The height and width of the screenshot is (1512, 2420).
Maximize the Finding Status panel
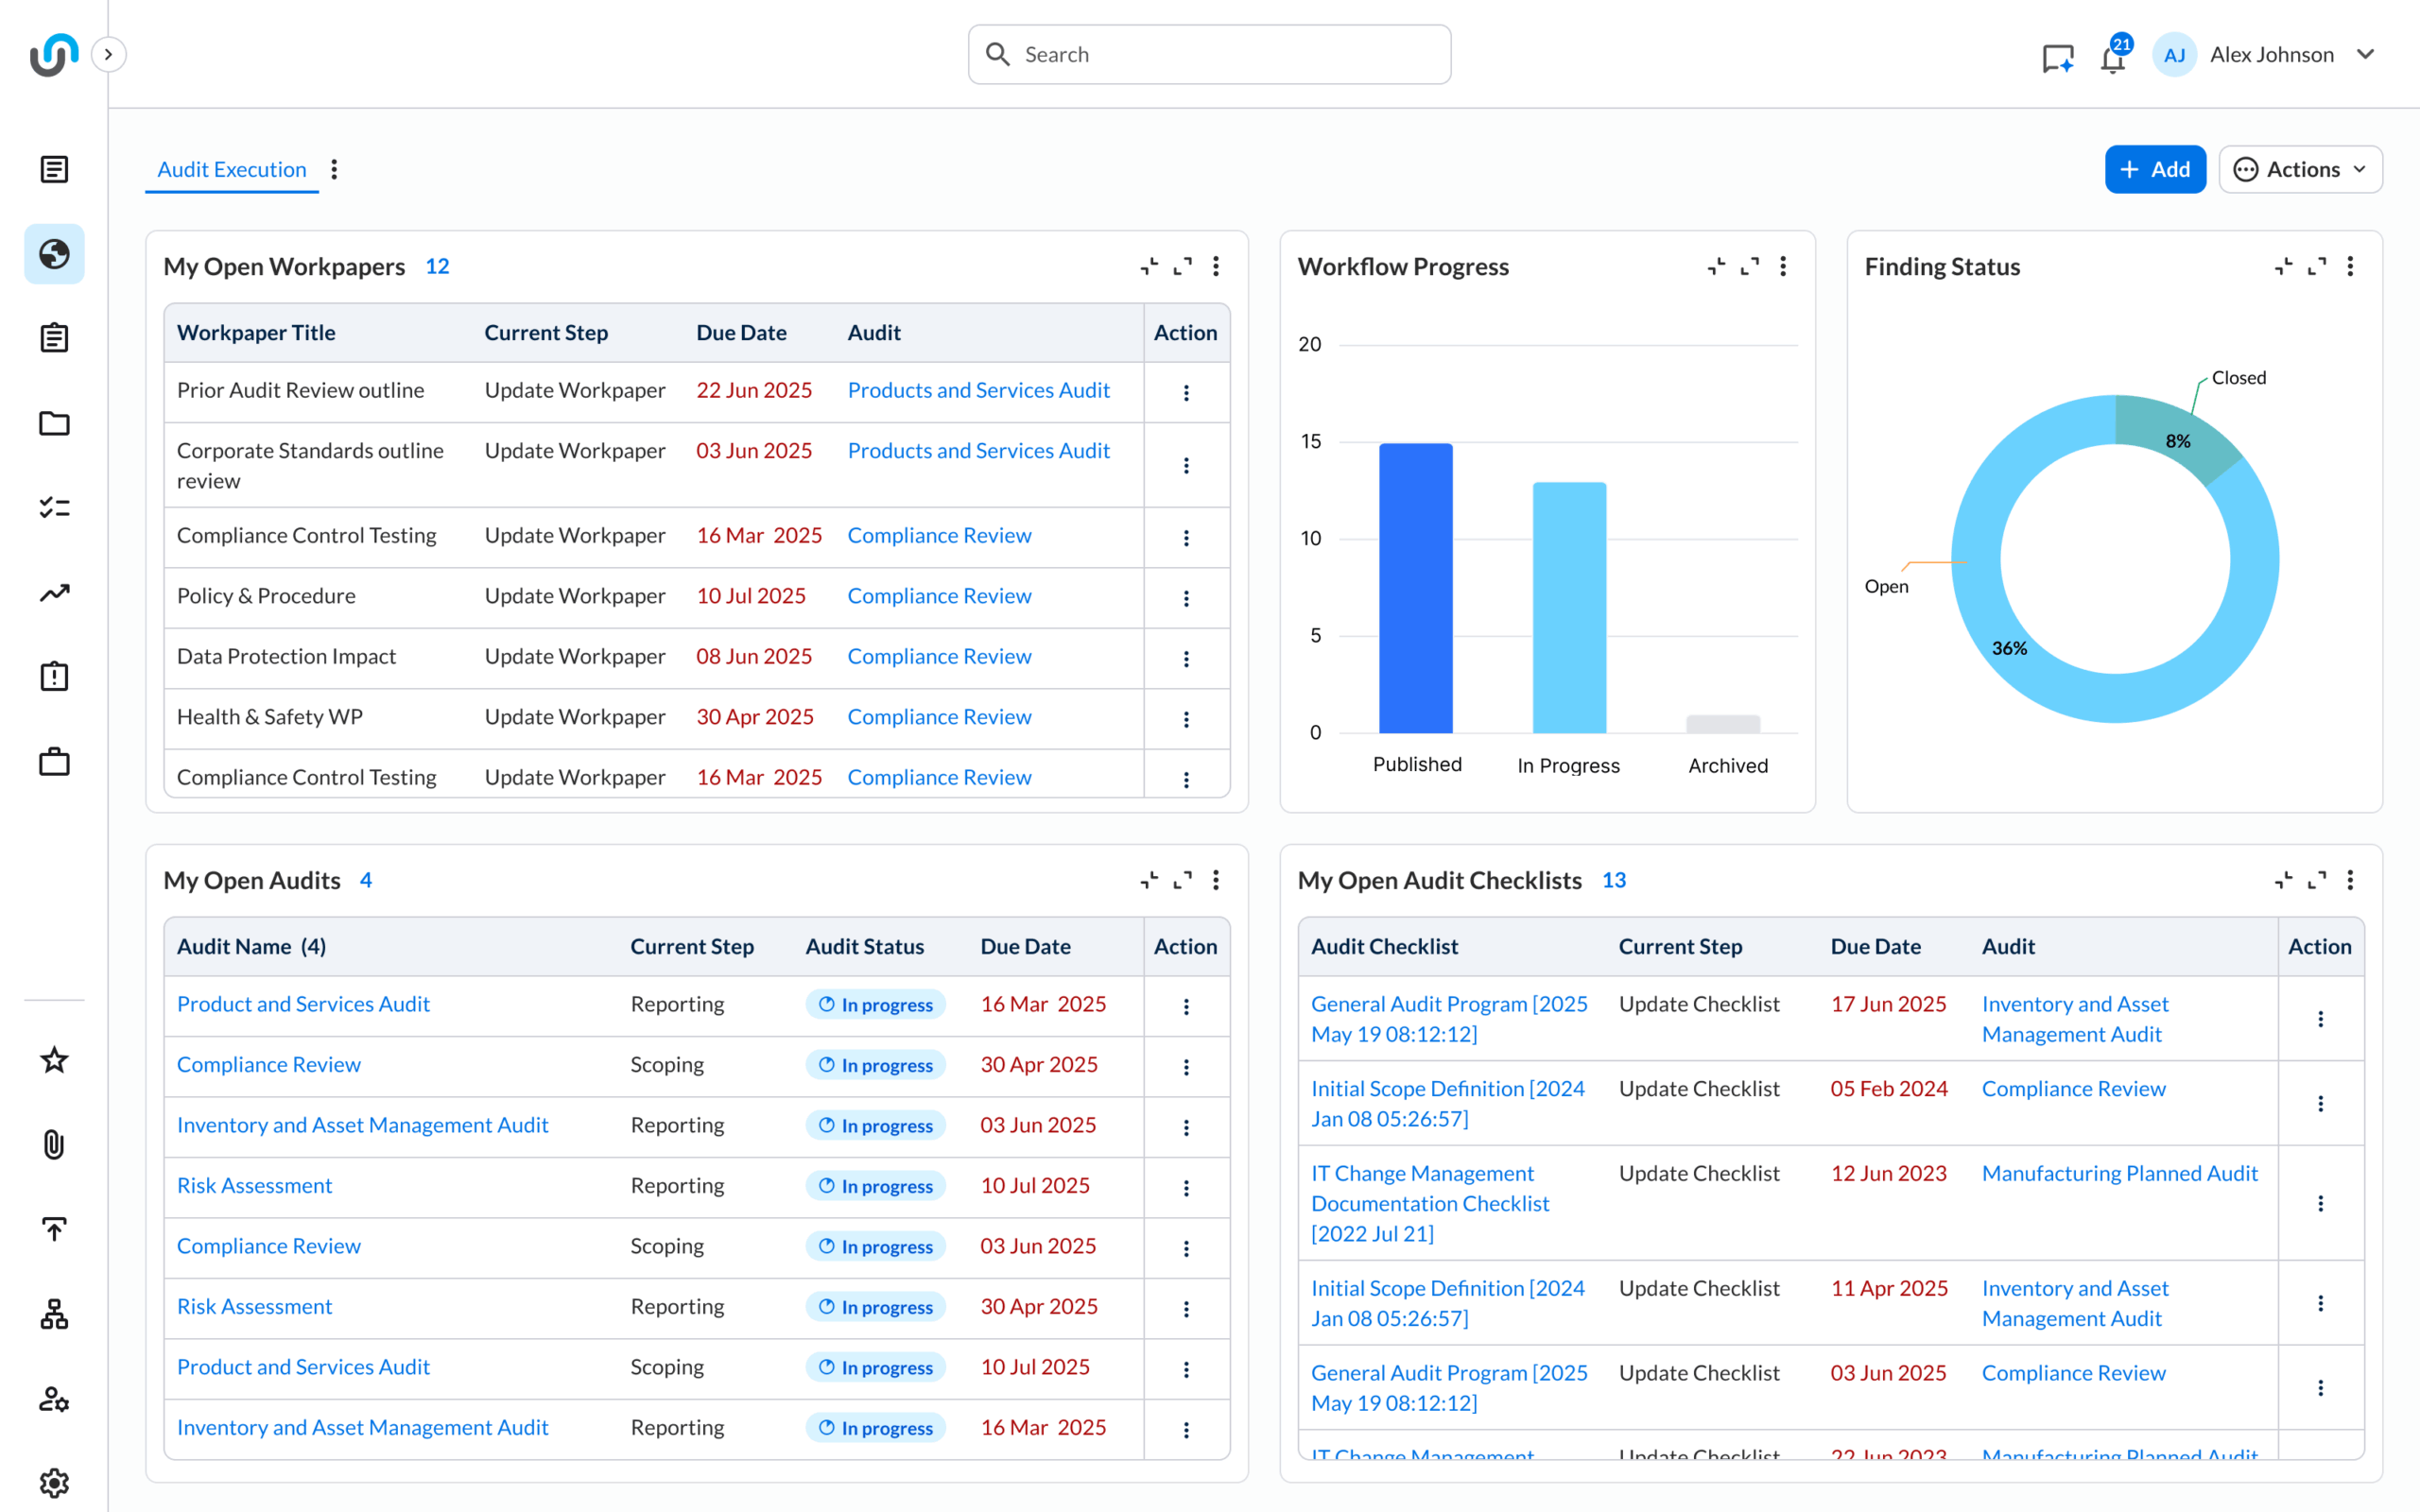click(2316, 266)
